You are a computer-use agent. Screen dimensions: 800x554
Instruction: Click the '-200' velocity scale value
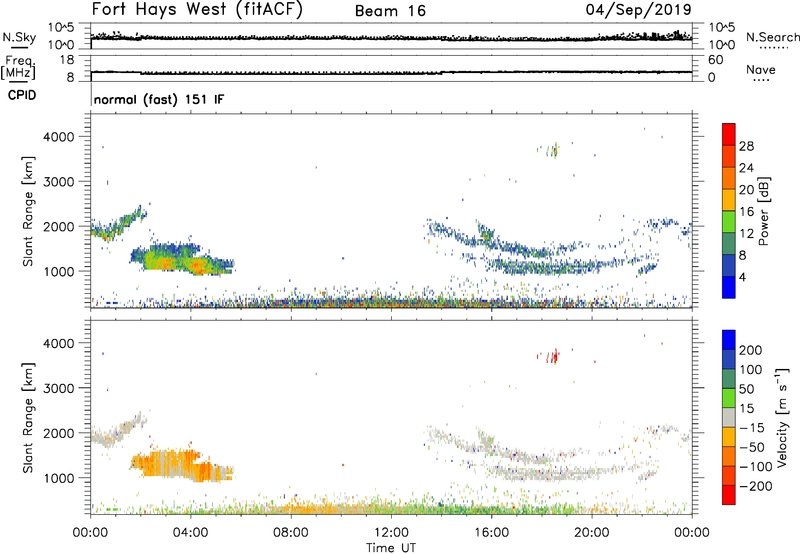755,486
